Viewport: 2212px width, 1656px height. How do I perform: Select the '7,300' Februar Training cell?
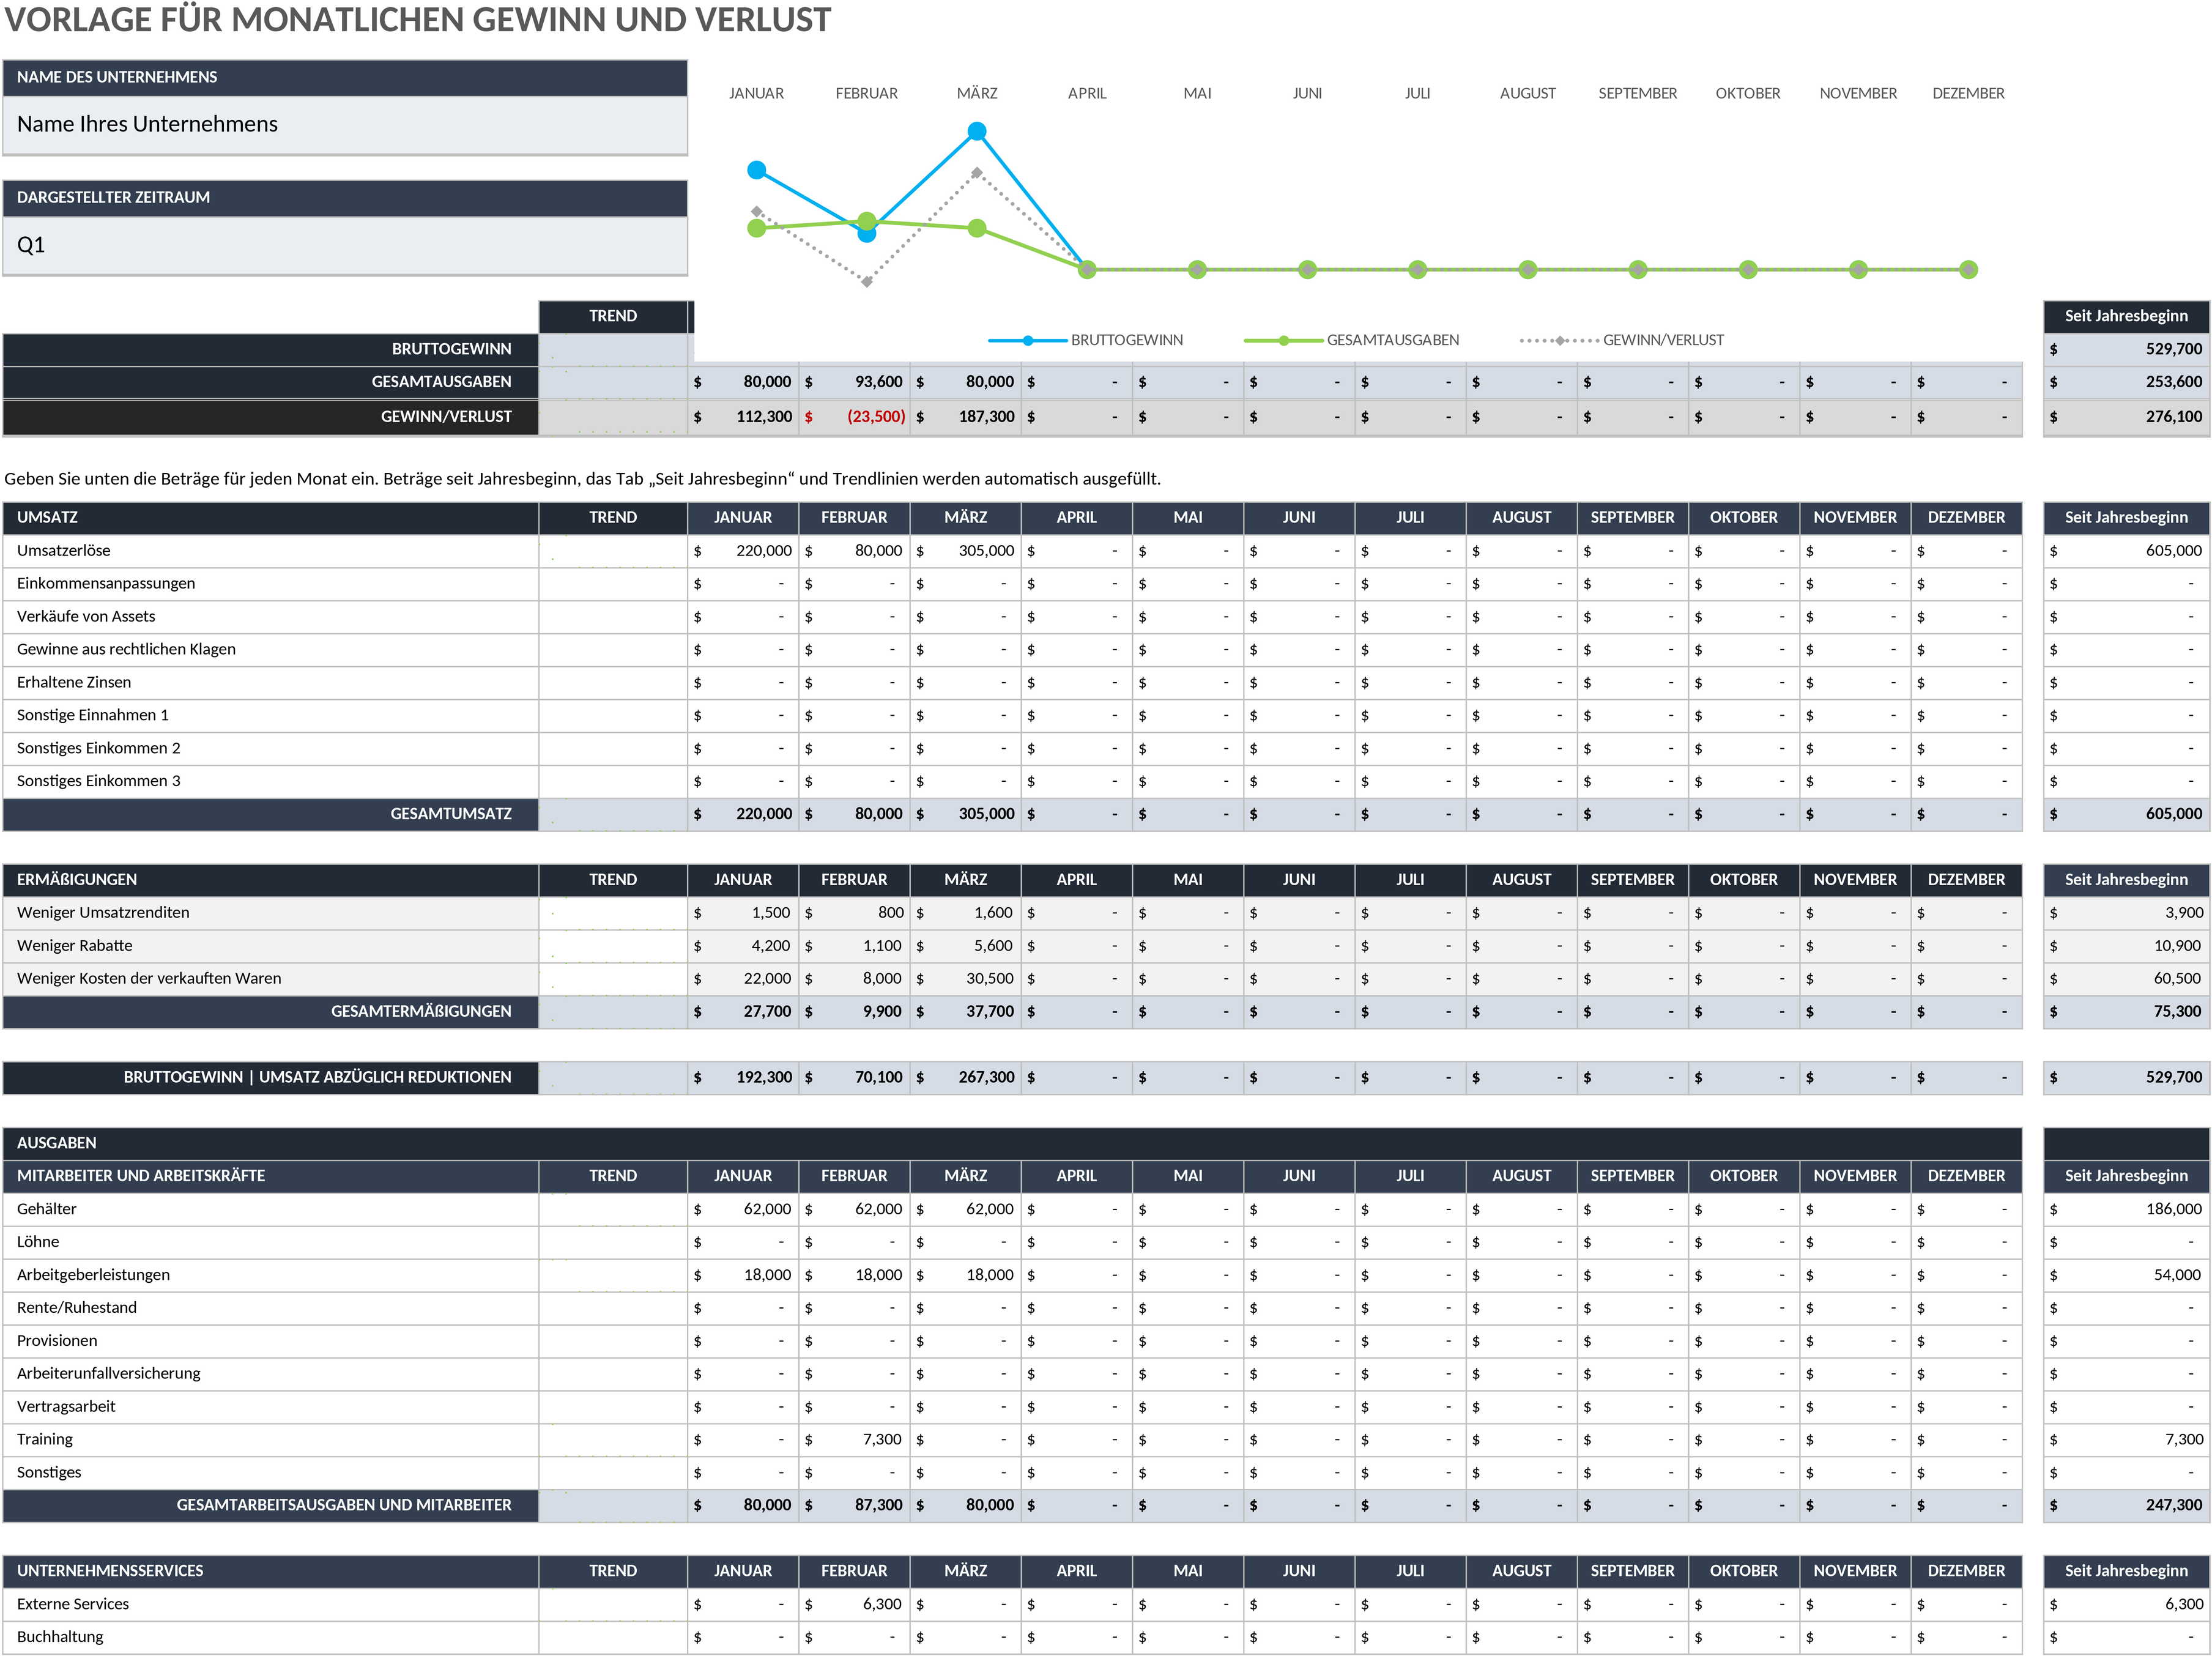click(x=854, y=1440)
